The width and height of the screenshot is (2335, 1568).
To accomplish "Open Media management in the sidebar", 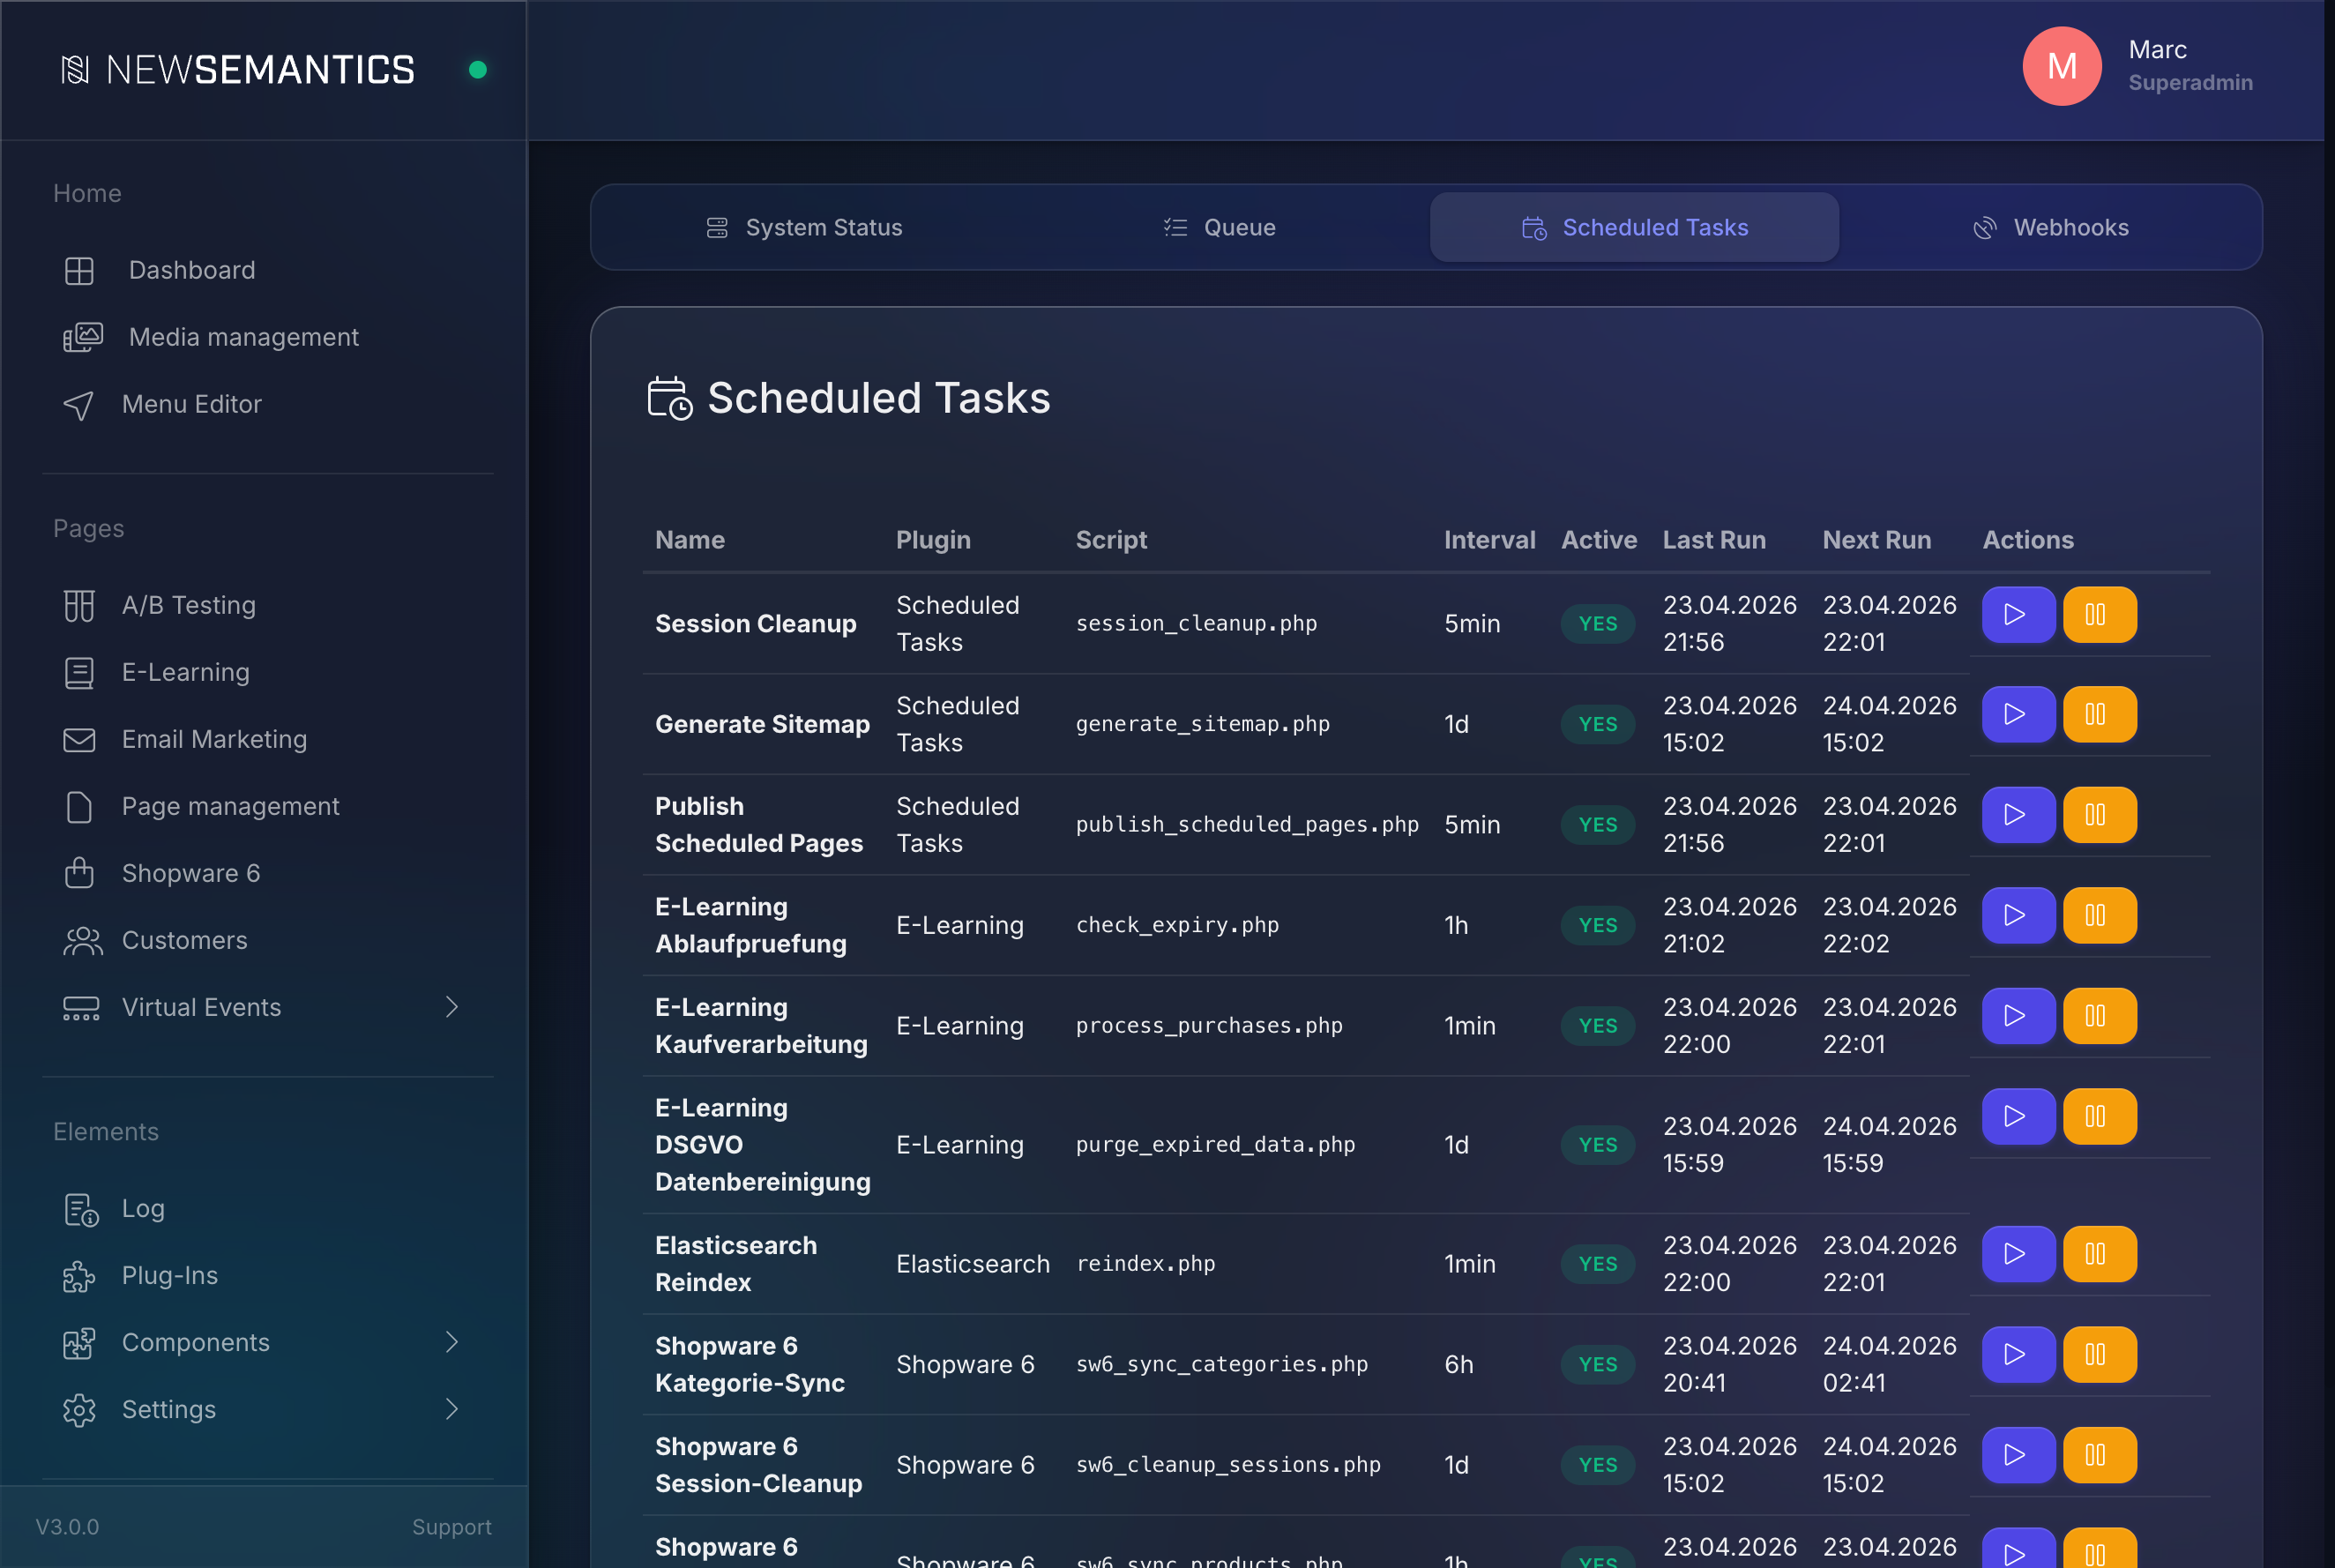I will 211,337.
